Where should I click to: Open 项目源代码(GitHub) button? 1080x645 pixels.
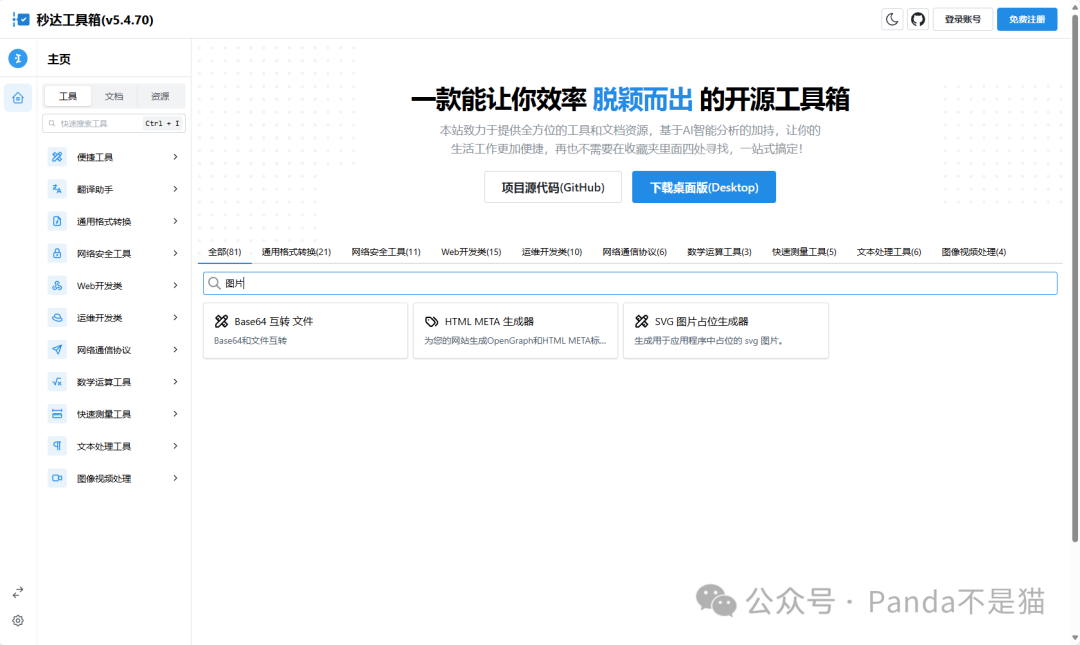pyautogui.click(x=552, y=187)
